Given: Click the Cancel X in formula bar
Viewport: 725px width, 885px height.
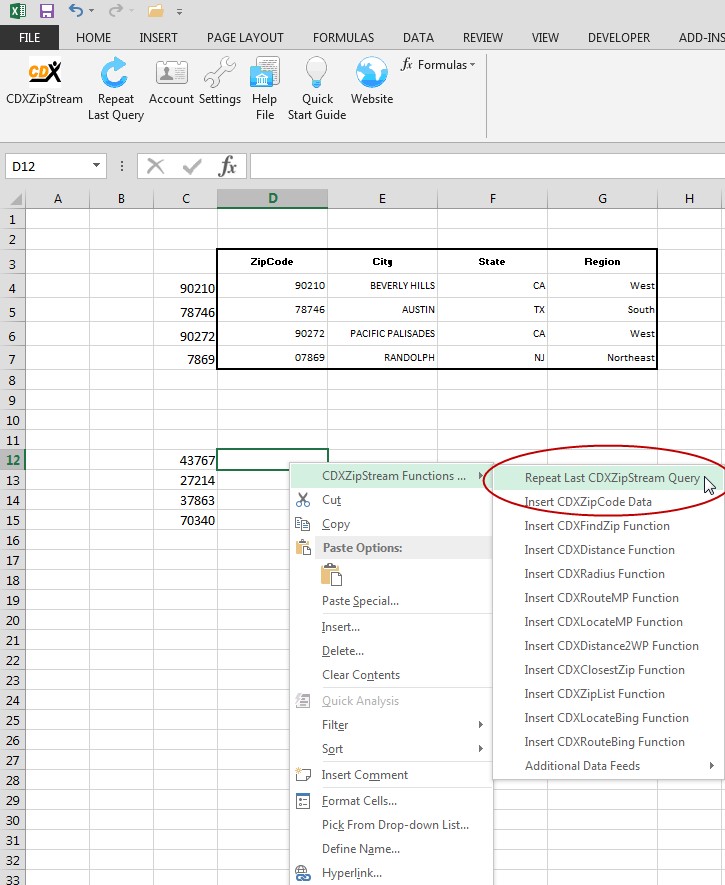Looking at the screenshot, I should [x=155, y=167].
